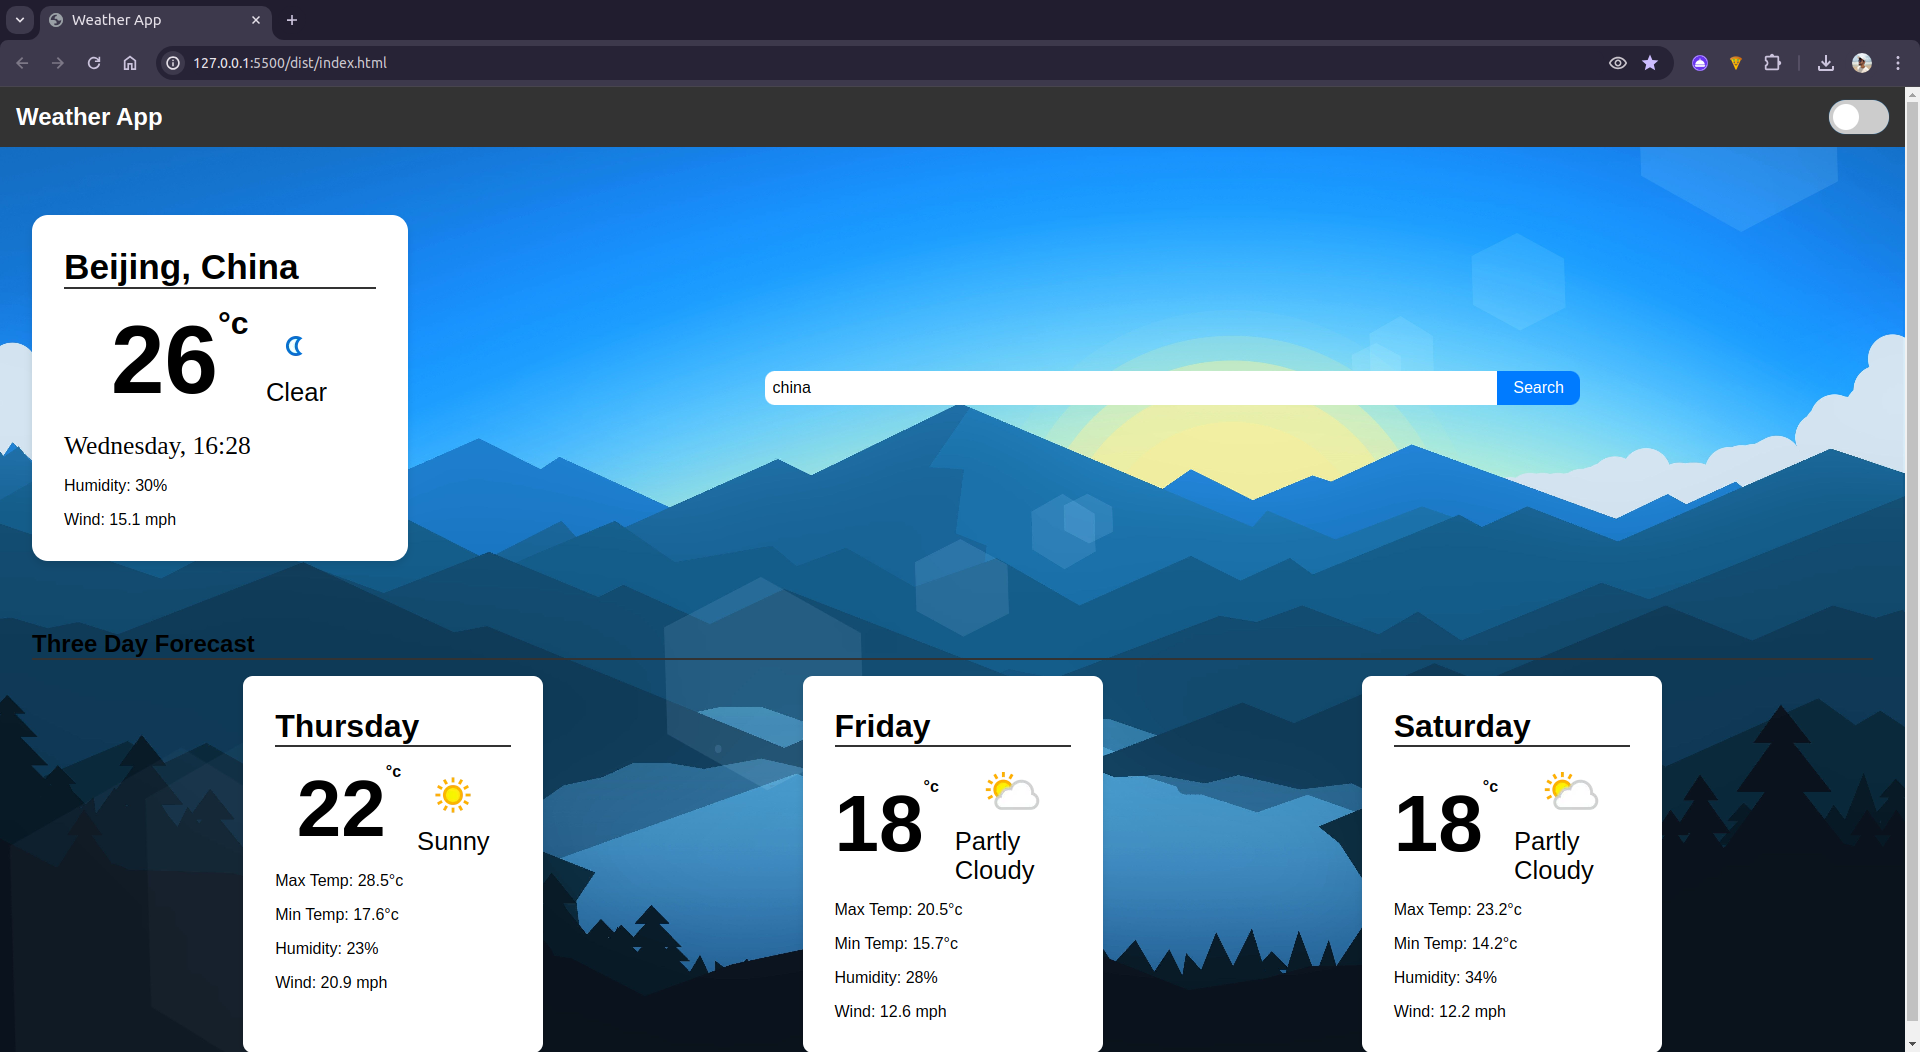Click the Humidity: 30% line
Image resolution: width=1920 pixels, height=1052 pixels.
pyautogui.click(x=115, y=485)
